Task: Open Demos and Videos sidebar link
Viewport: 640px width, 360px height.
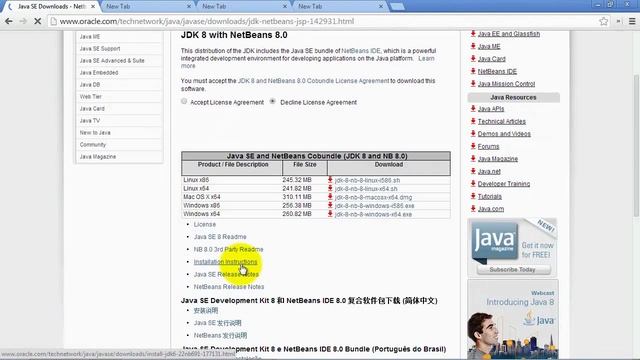Action: pos(504,133)
